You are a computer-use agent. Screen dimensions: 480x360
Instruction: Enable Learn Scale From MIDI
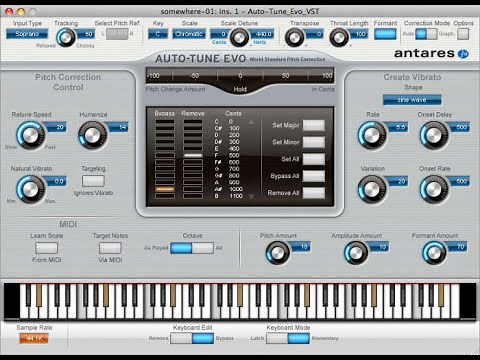pos(46,248)
